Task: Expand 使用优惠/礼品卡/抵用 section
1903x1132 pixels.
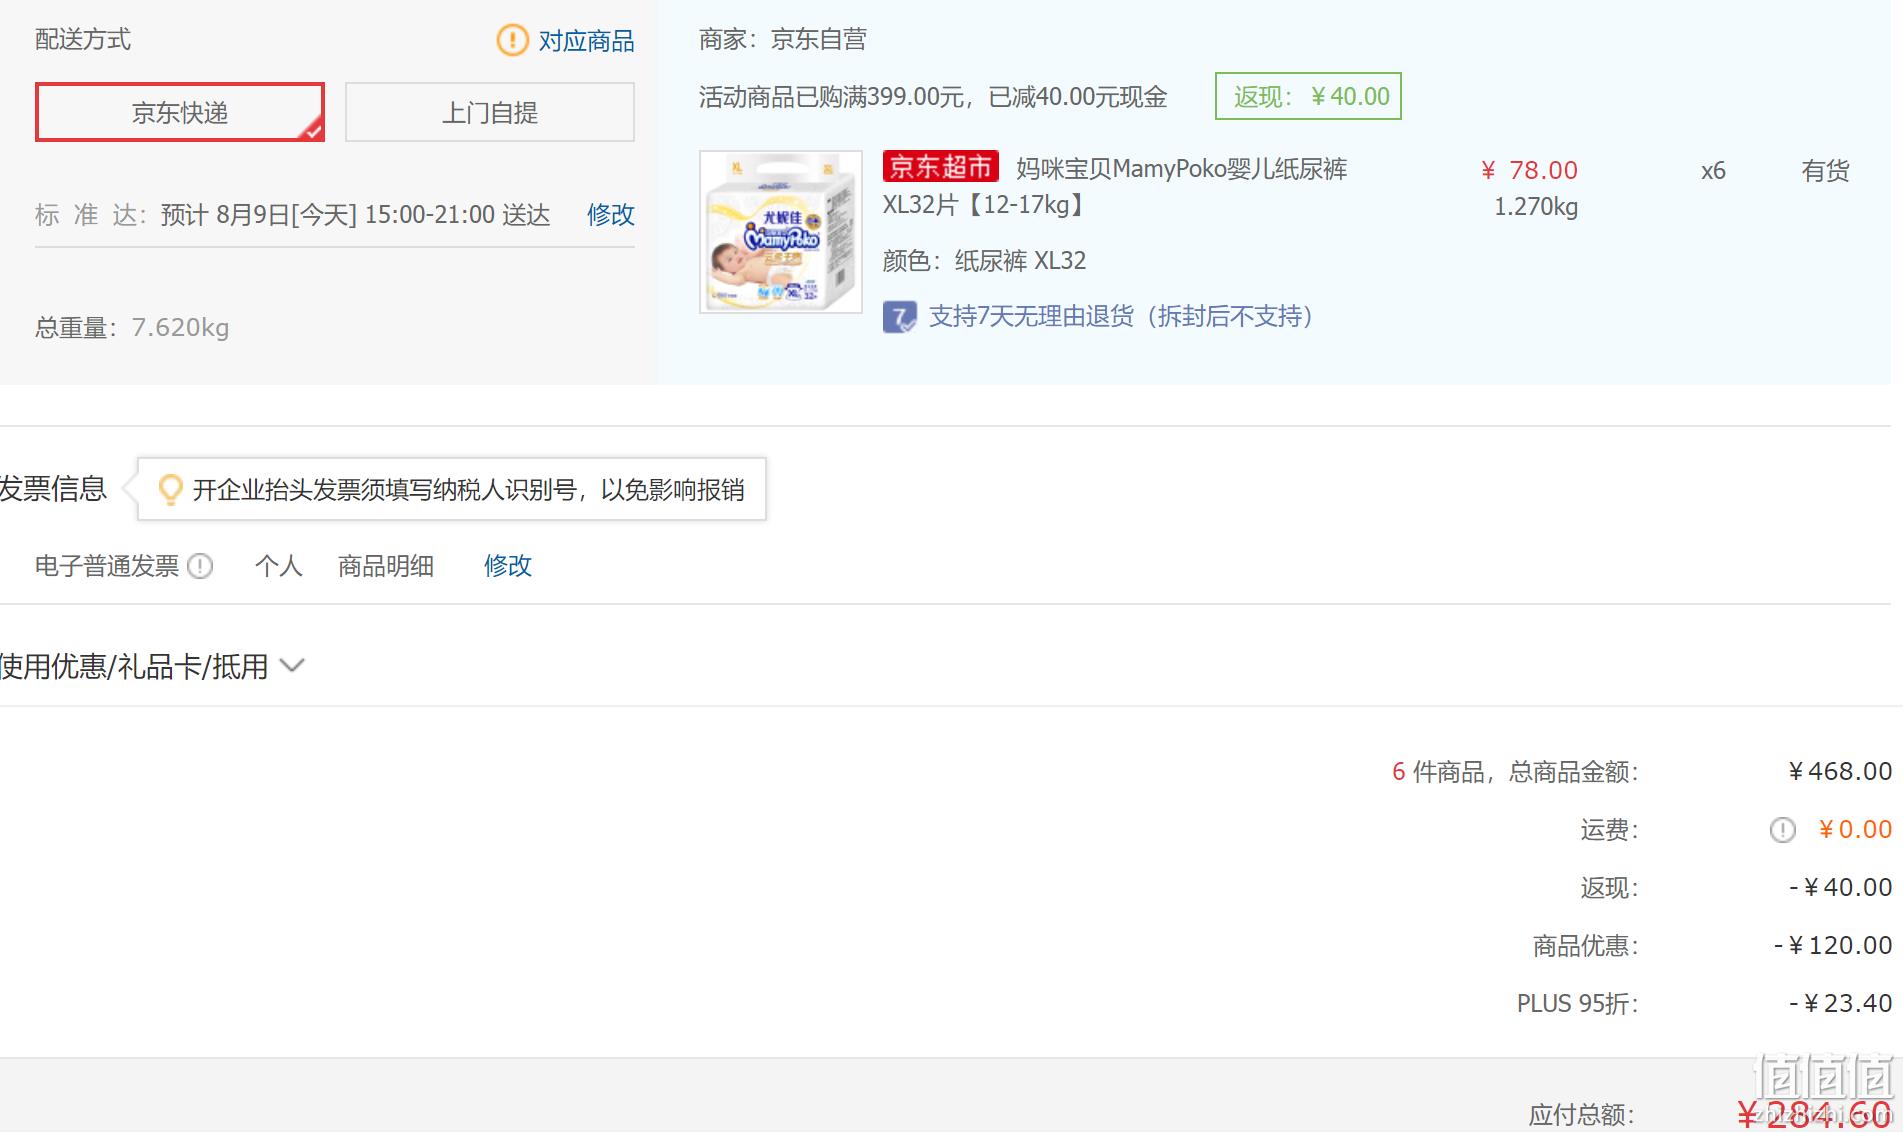Action: click(152, 666)
